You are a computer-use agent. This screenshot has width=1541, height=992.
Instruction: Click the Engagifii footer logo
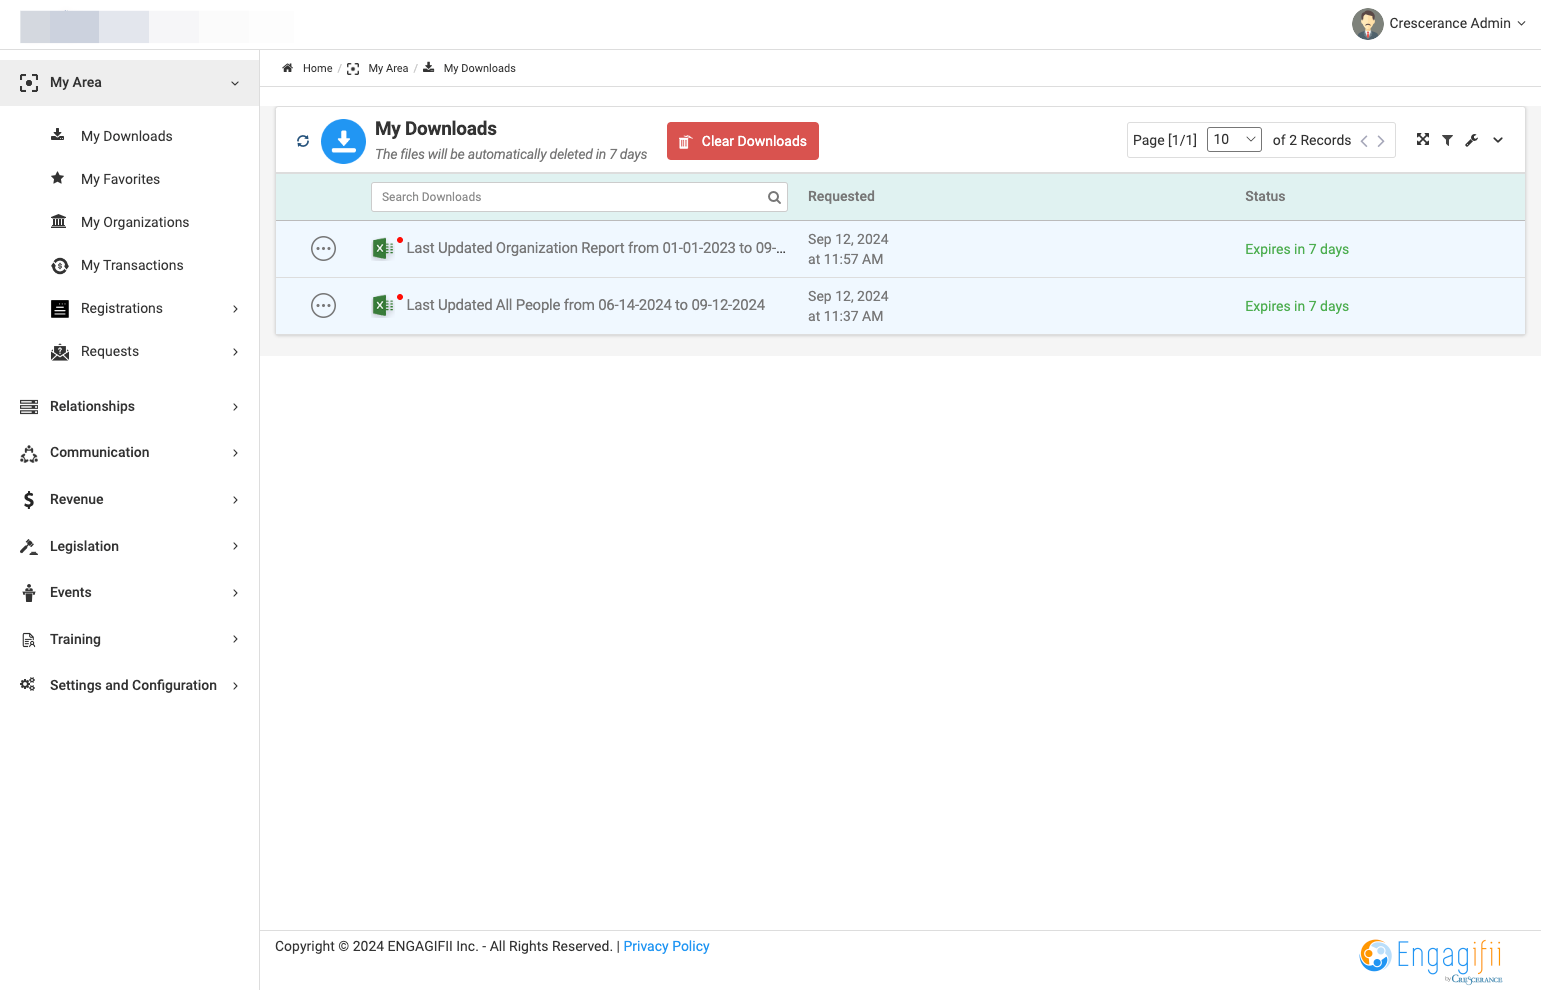1432,960
